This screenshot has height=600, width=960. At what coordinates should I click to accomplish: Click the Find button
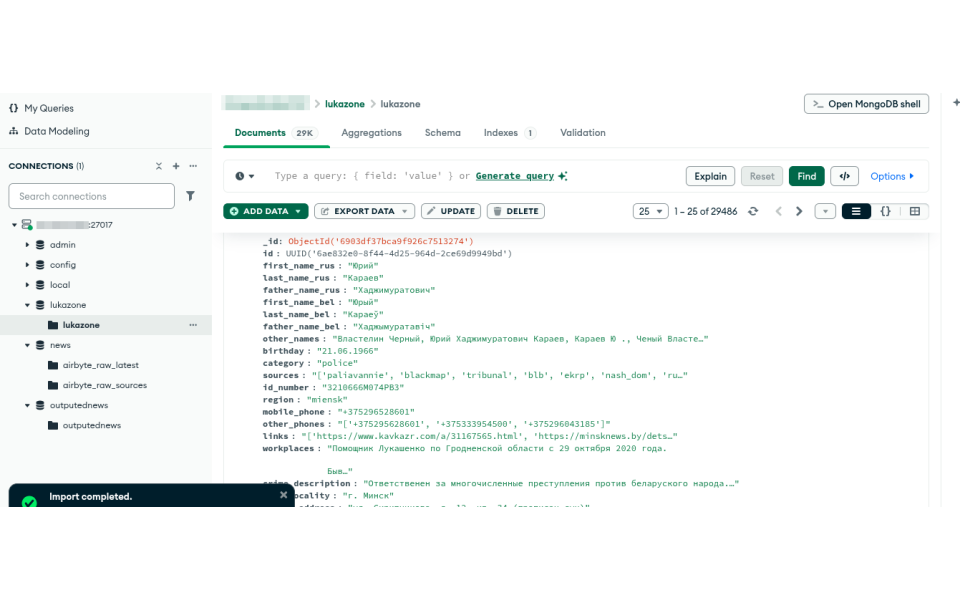pos(806,176)
